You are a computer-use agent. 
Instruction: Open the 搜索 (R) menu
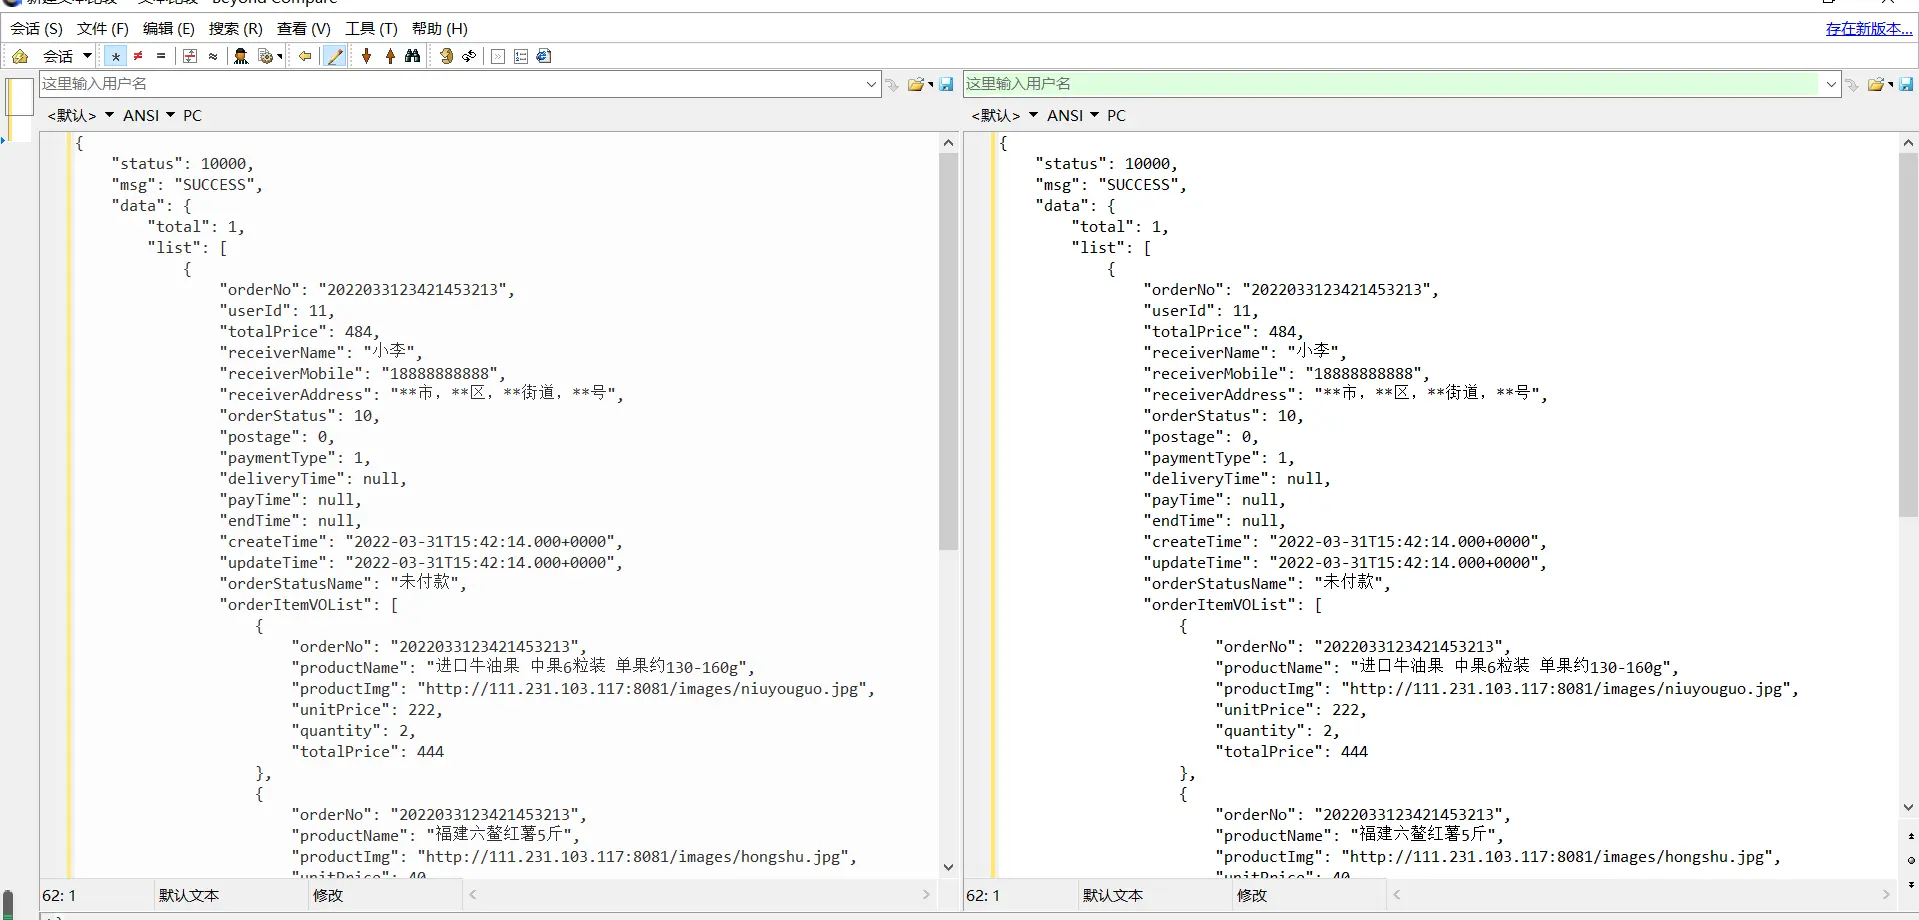click(x=235, y=28)
